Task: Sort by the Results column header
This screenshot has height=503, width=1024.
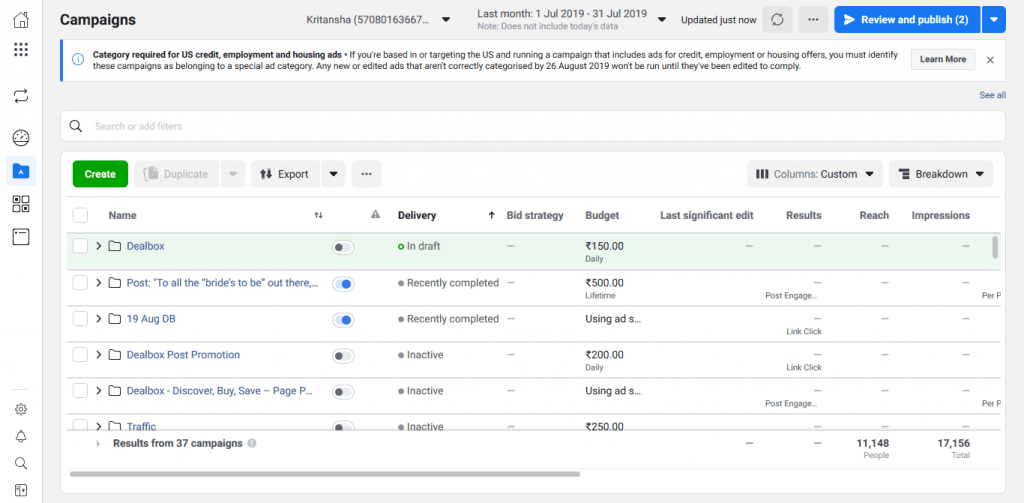Action: (804, 215)
